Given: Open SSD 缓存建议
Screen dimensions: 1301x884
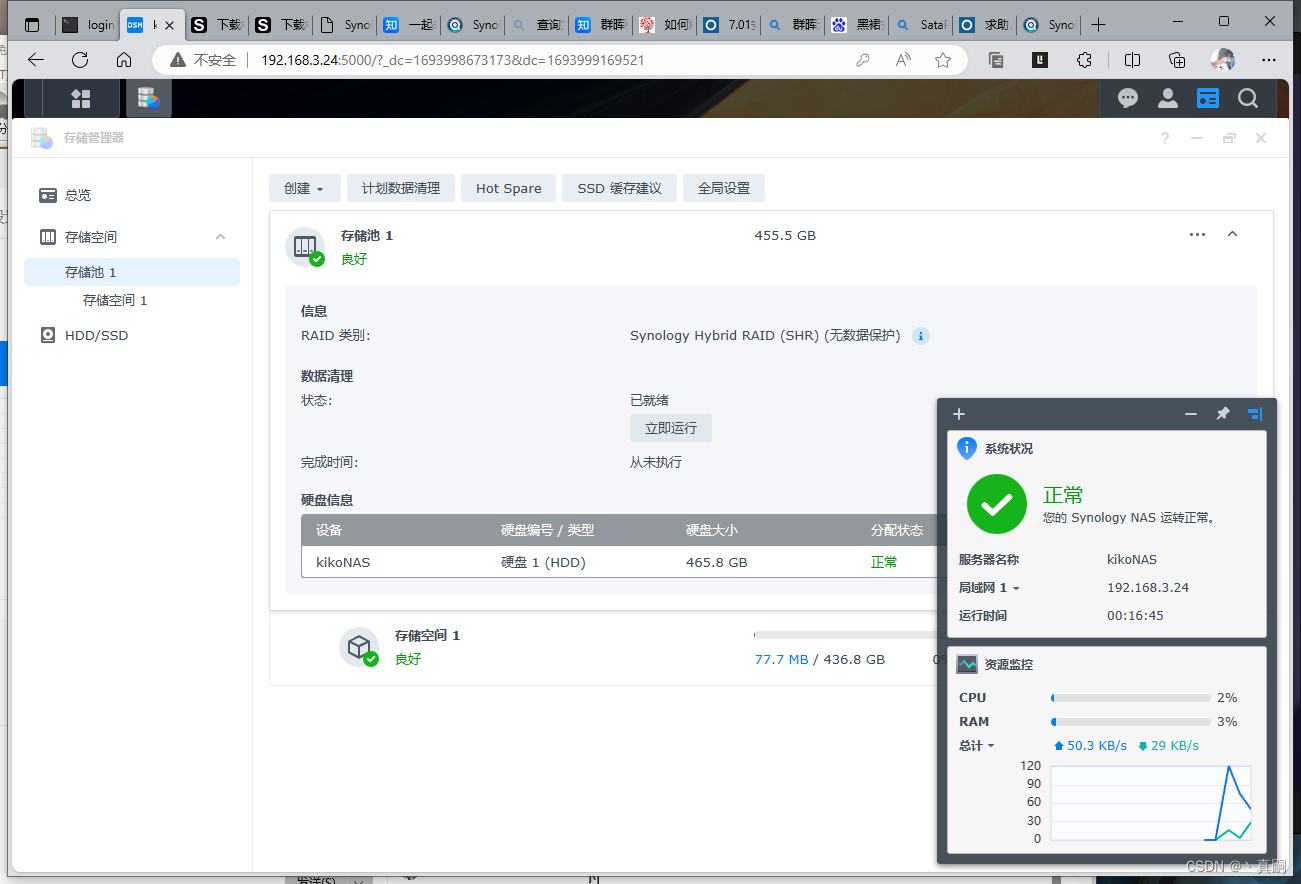Looking at the screenshot, I should point(620,188).
